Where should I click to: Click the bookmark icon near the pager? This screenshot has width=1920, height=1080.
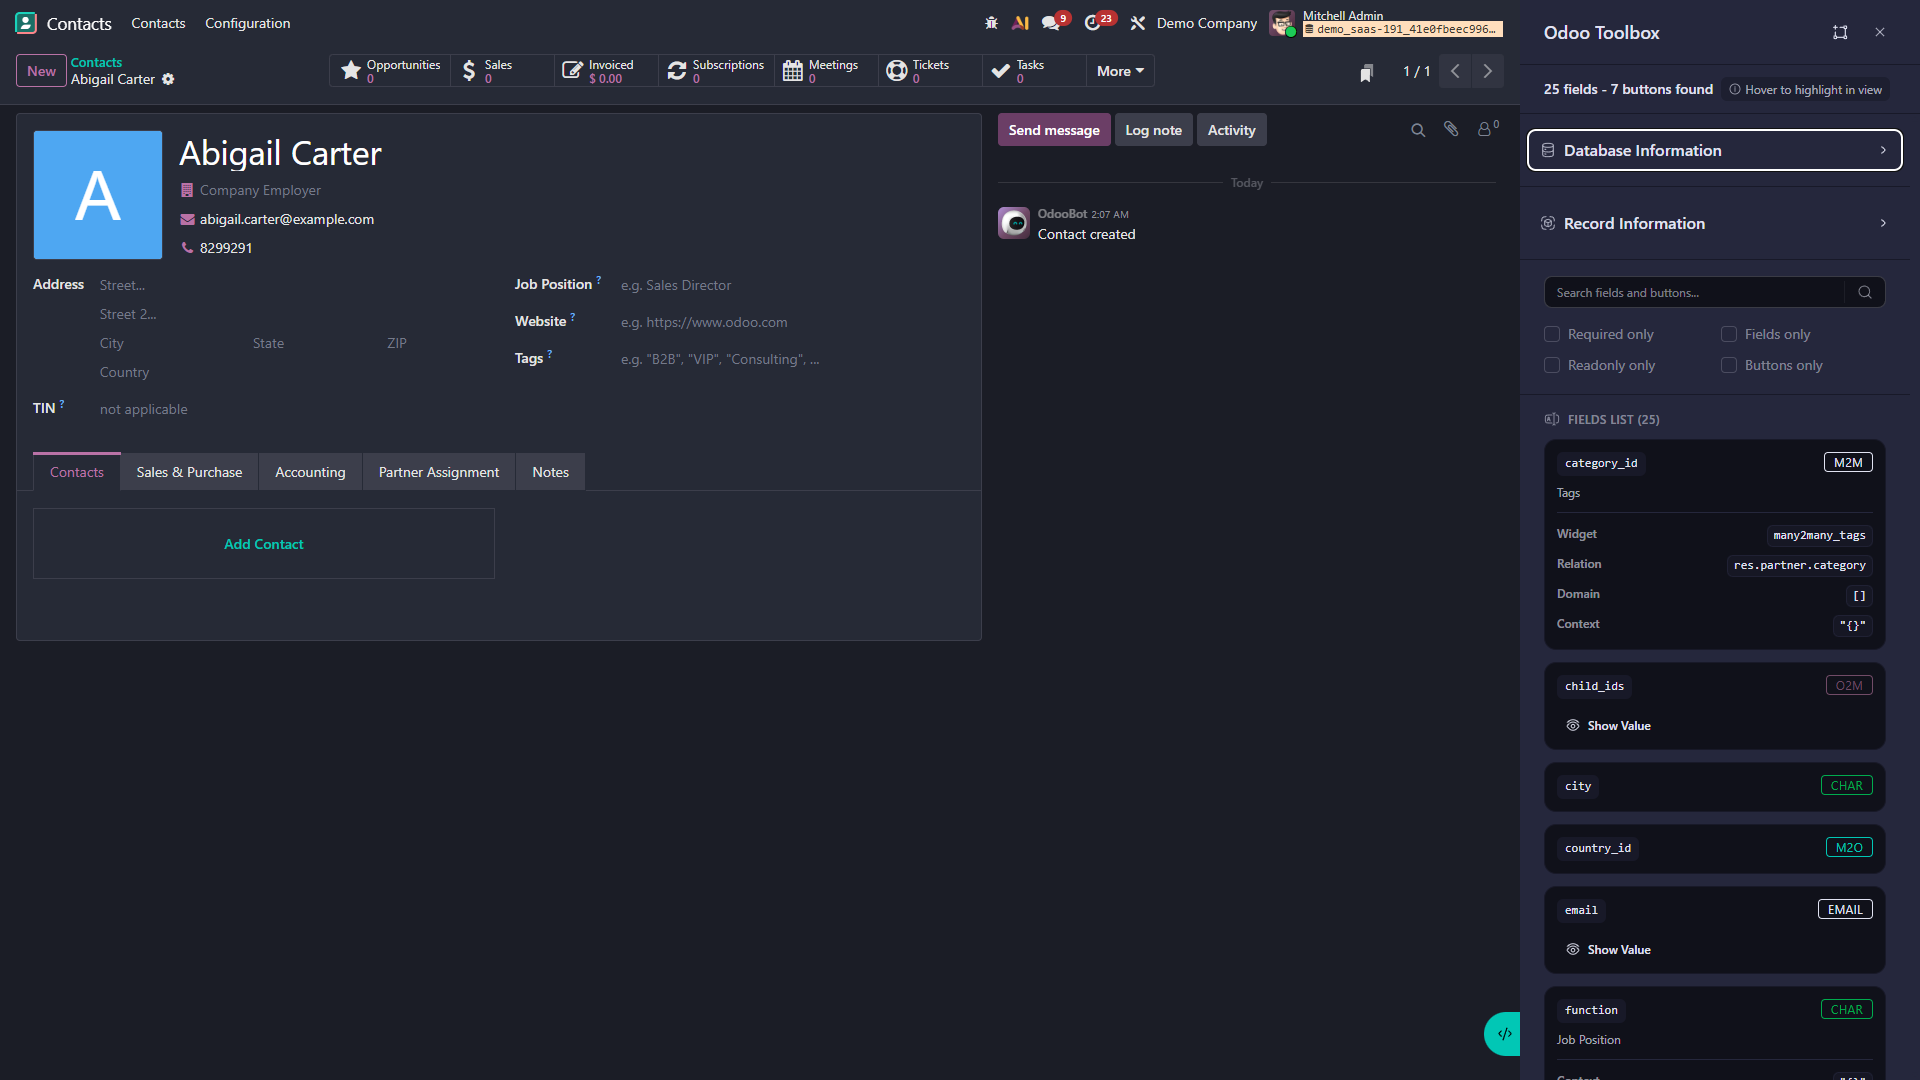(x=1367, y=71)
